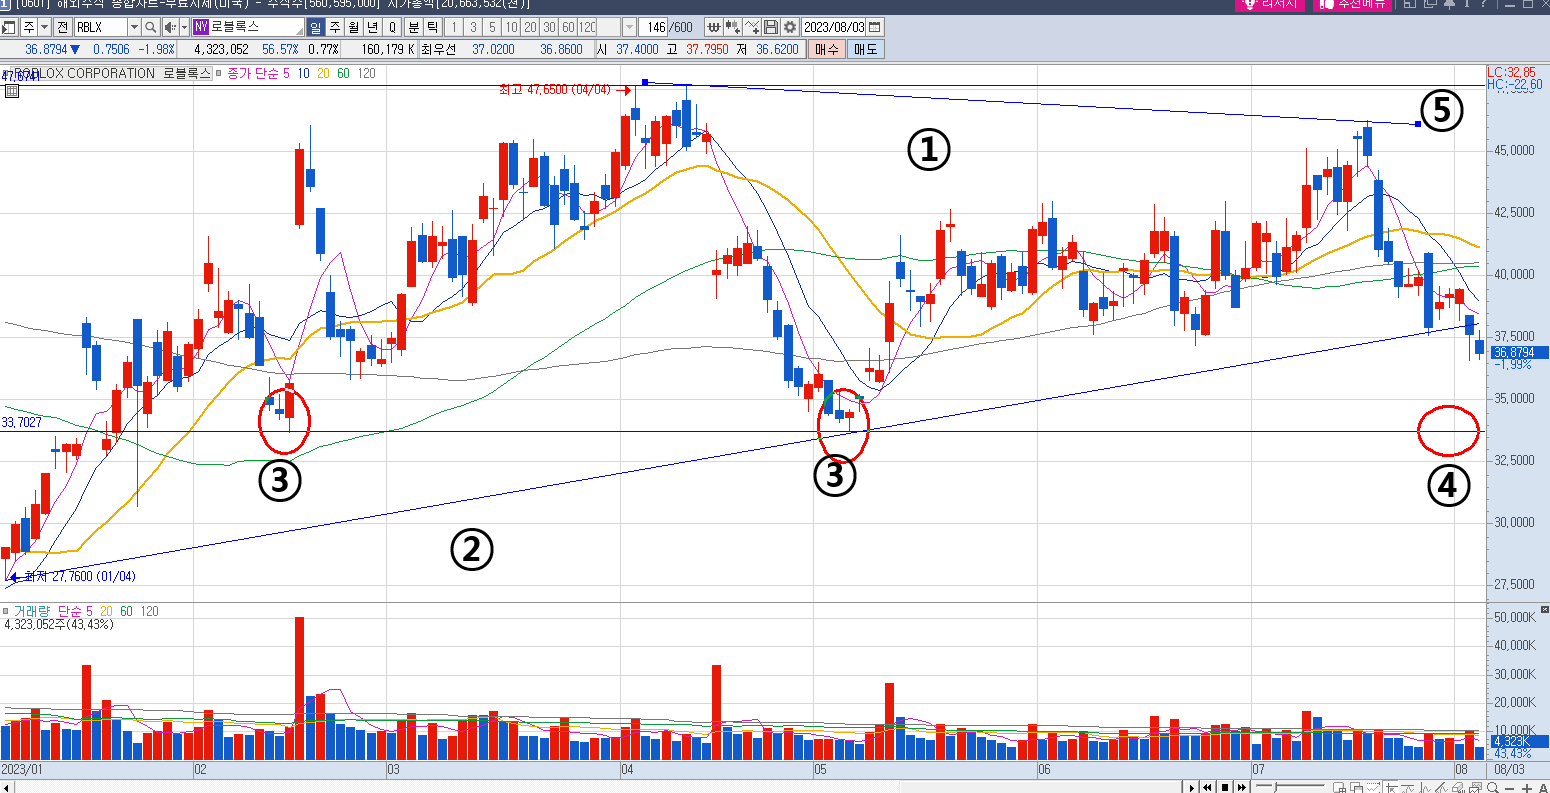This screenshot has height=793, width=1550.
Task: Click the 5 moving average legend value
Action: click(287, 73)
